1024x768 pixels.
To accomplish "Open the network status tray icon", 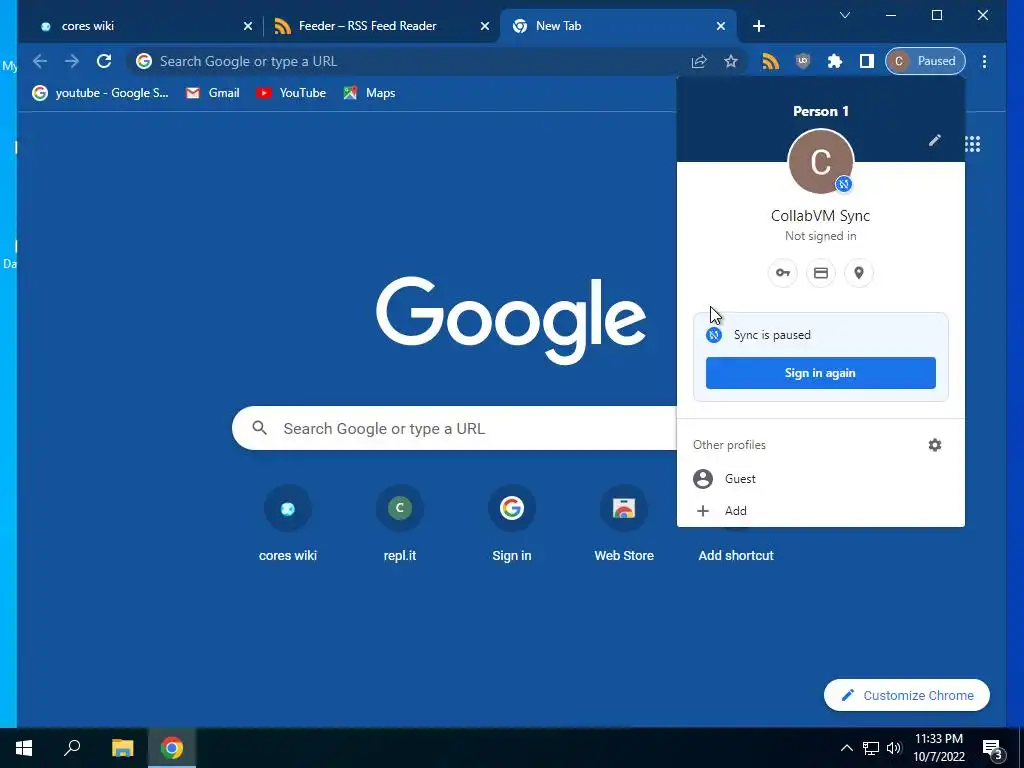I will (871, 748).
